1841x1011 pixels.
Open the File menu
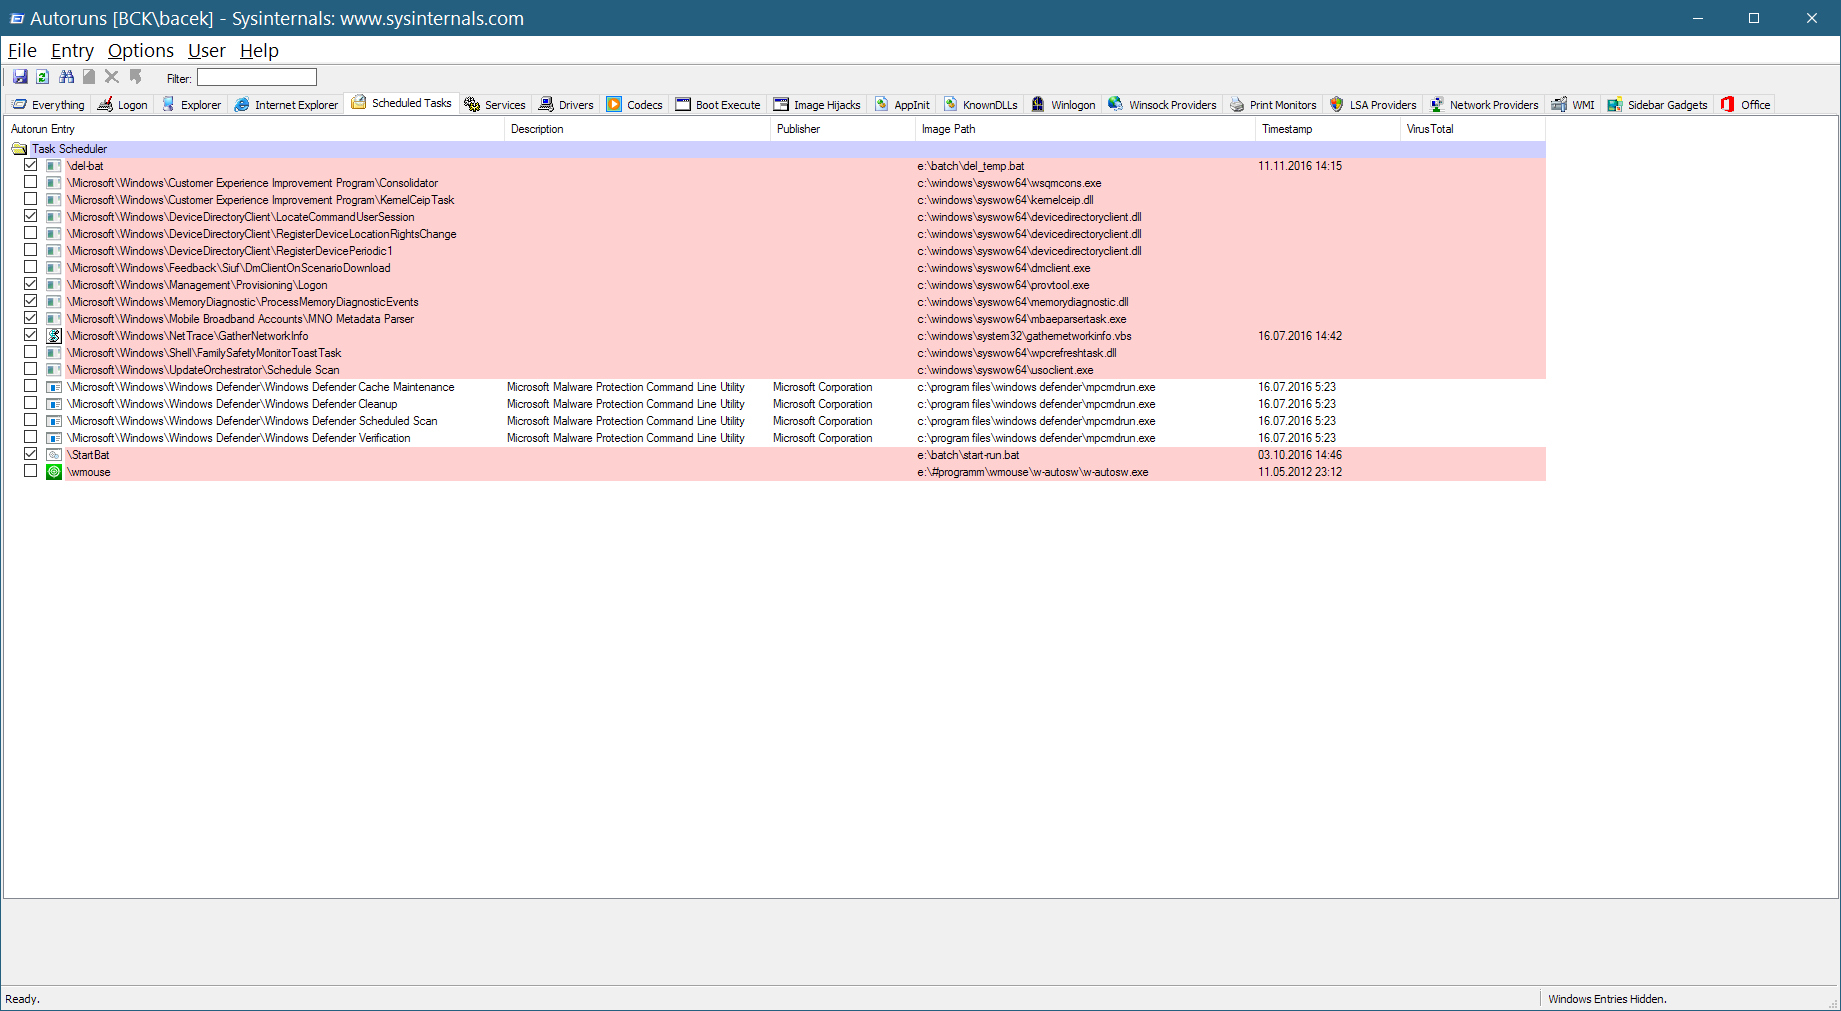coord(22,51)
